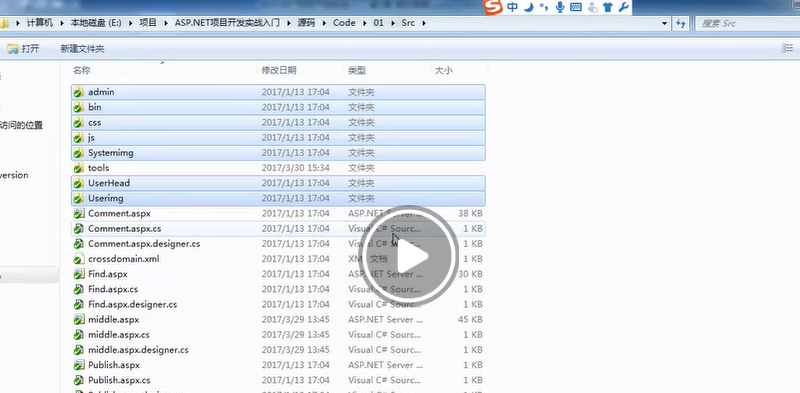Click the Comment.aspx file icon
Image resolution: width=800 pixels, height=393 pixels.
pos(79,213)
